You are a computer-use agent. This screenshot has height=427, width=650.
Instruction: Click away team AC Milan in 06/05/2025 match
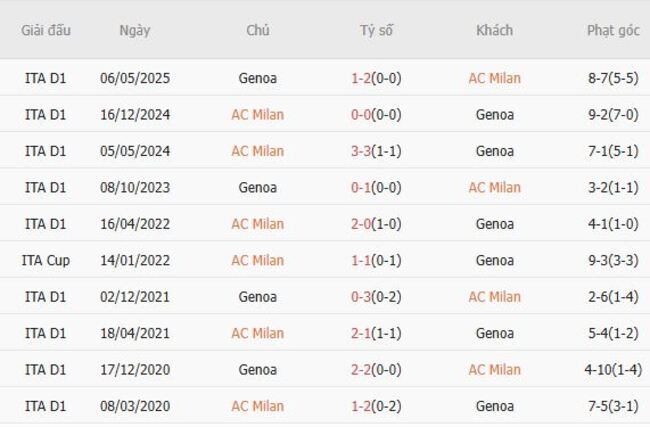pos(494,78)
